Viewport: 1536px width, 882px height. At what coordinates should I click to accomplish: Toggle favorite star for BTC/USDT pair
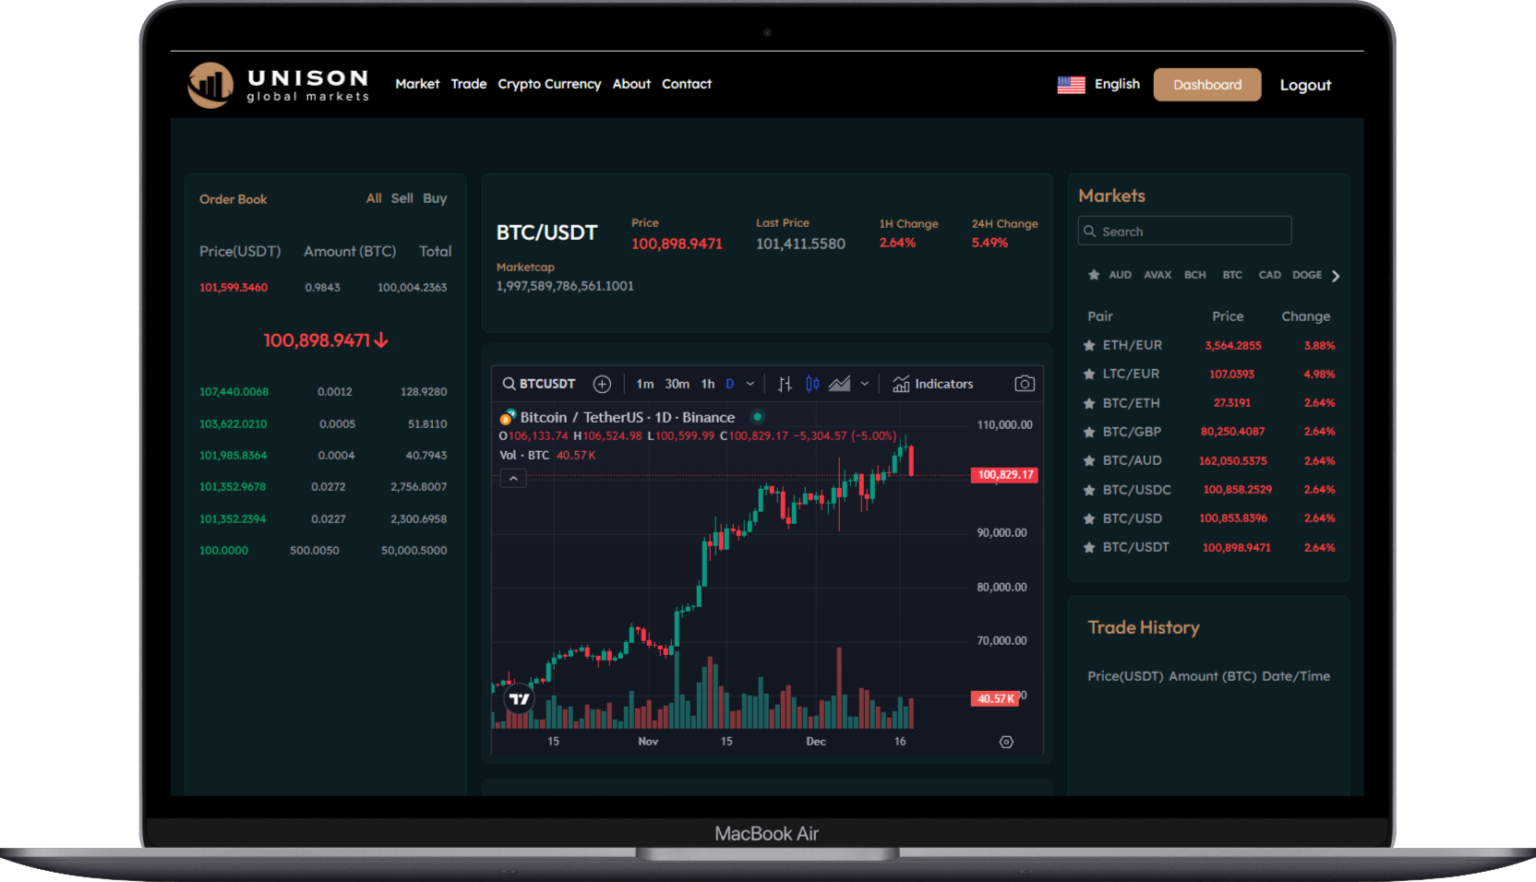point(1089,548)
